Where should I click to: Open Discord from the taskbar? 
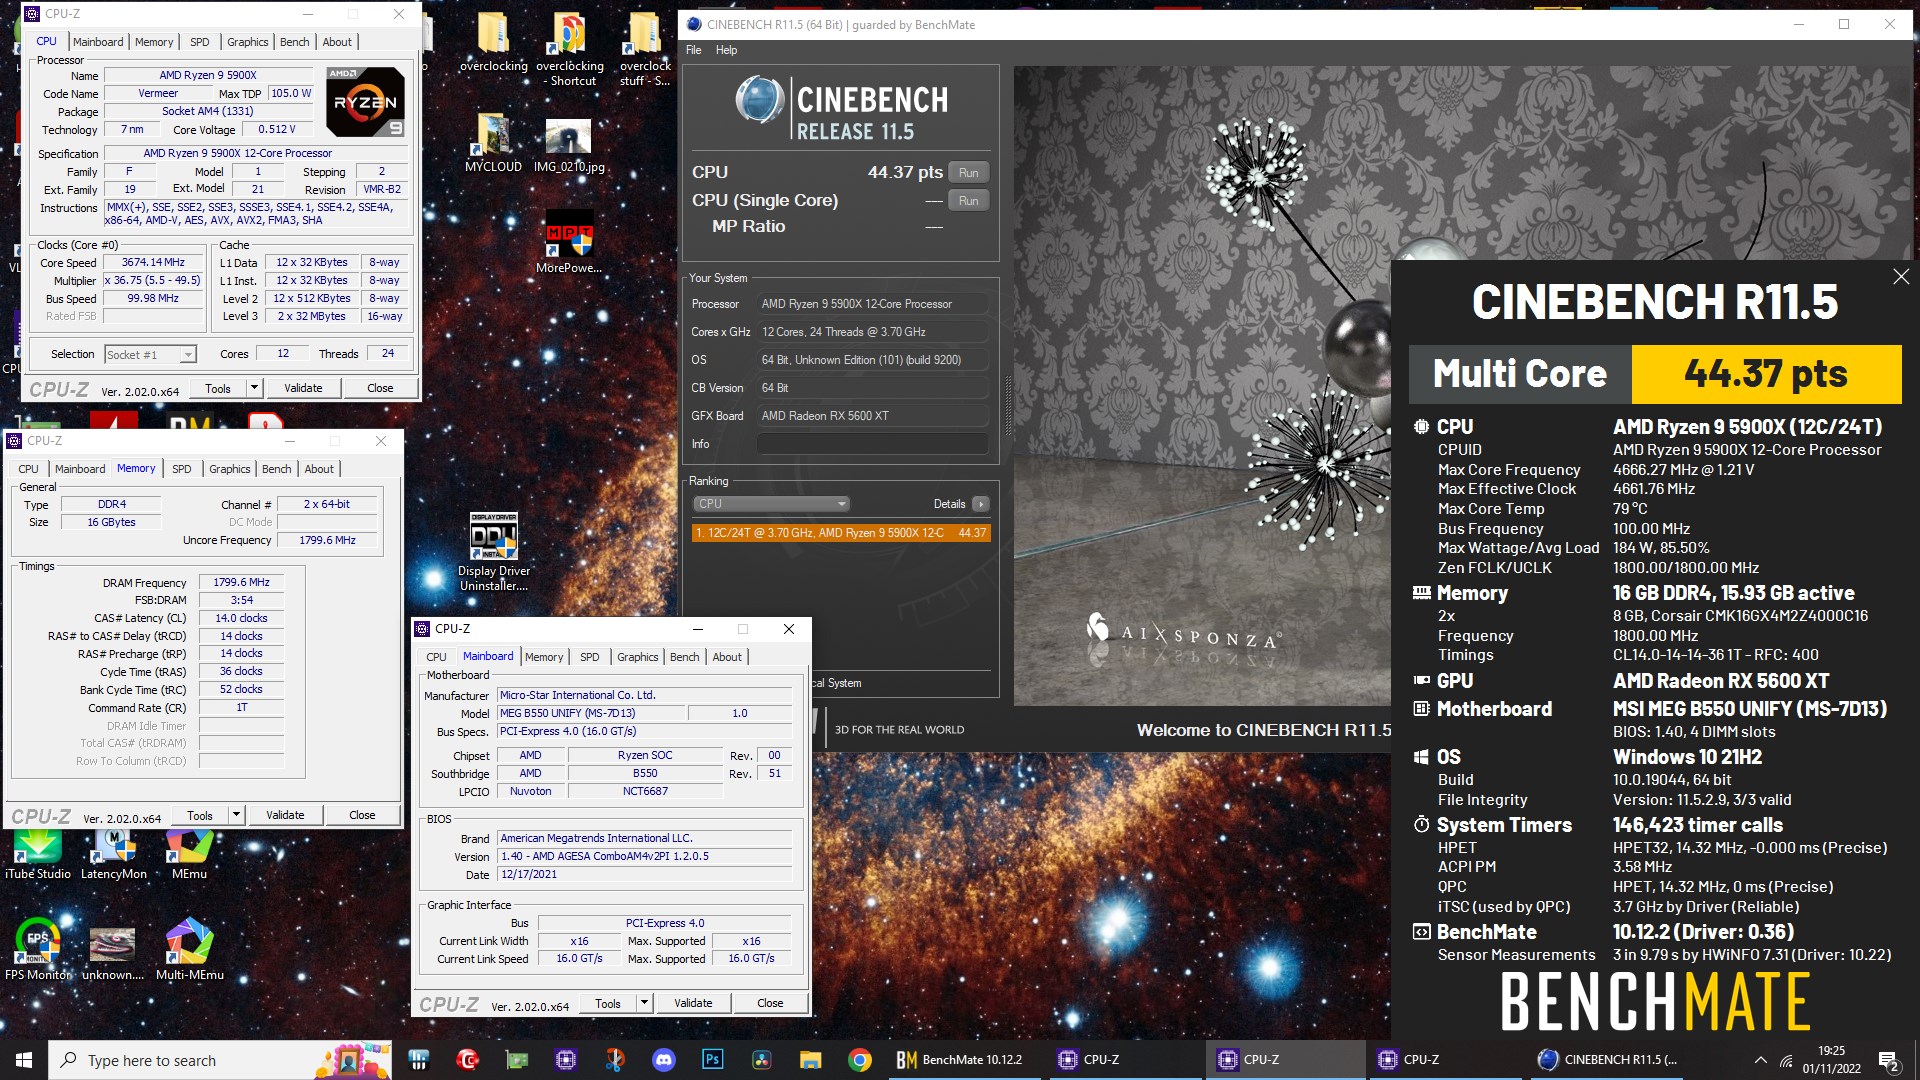664,1060
